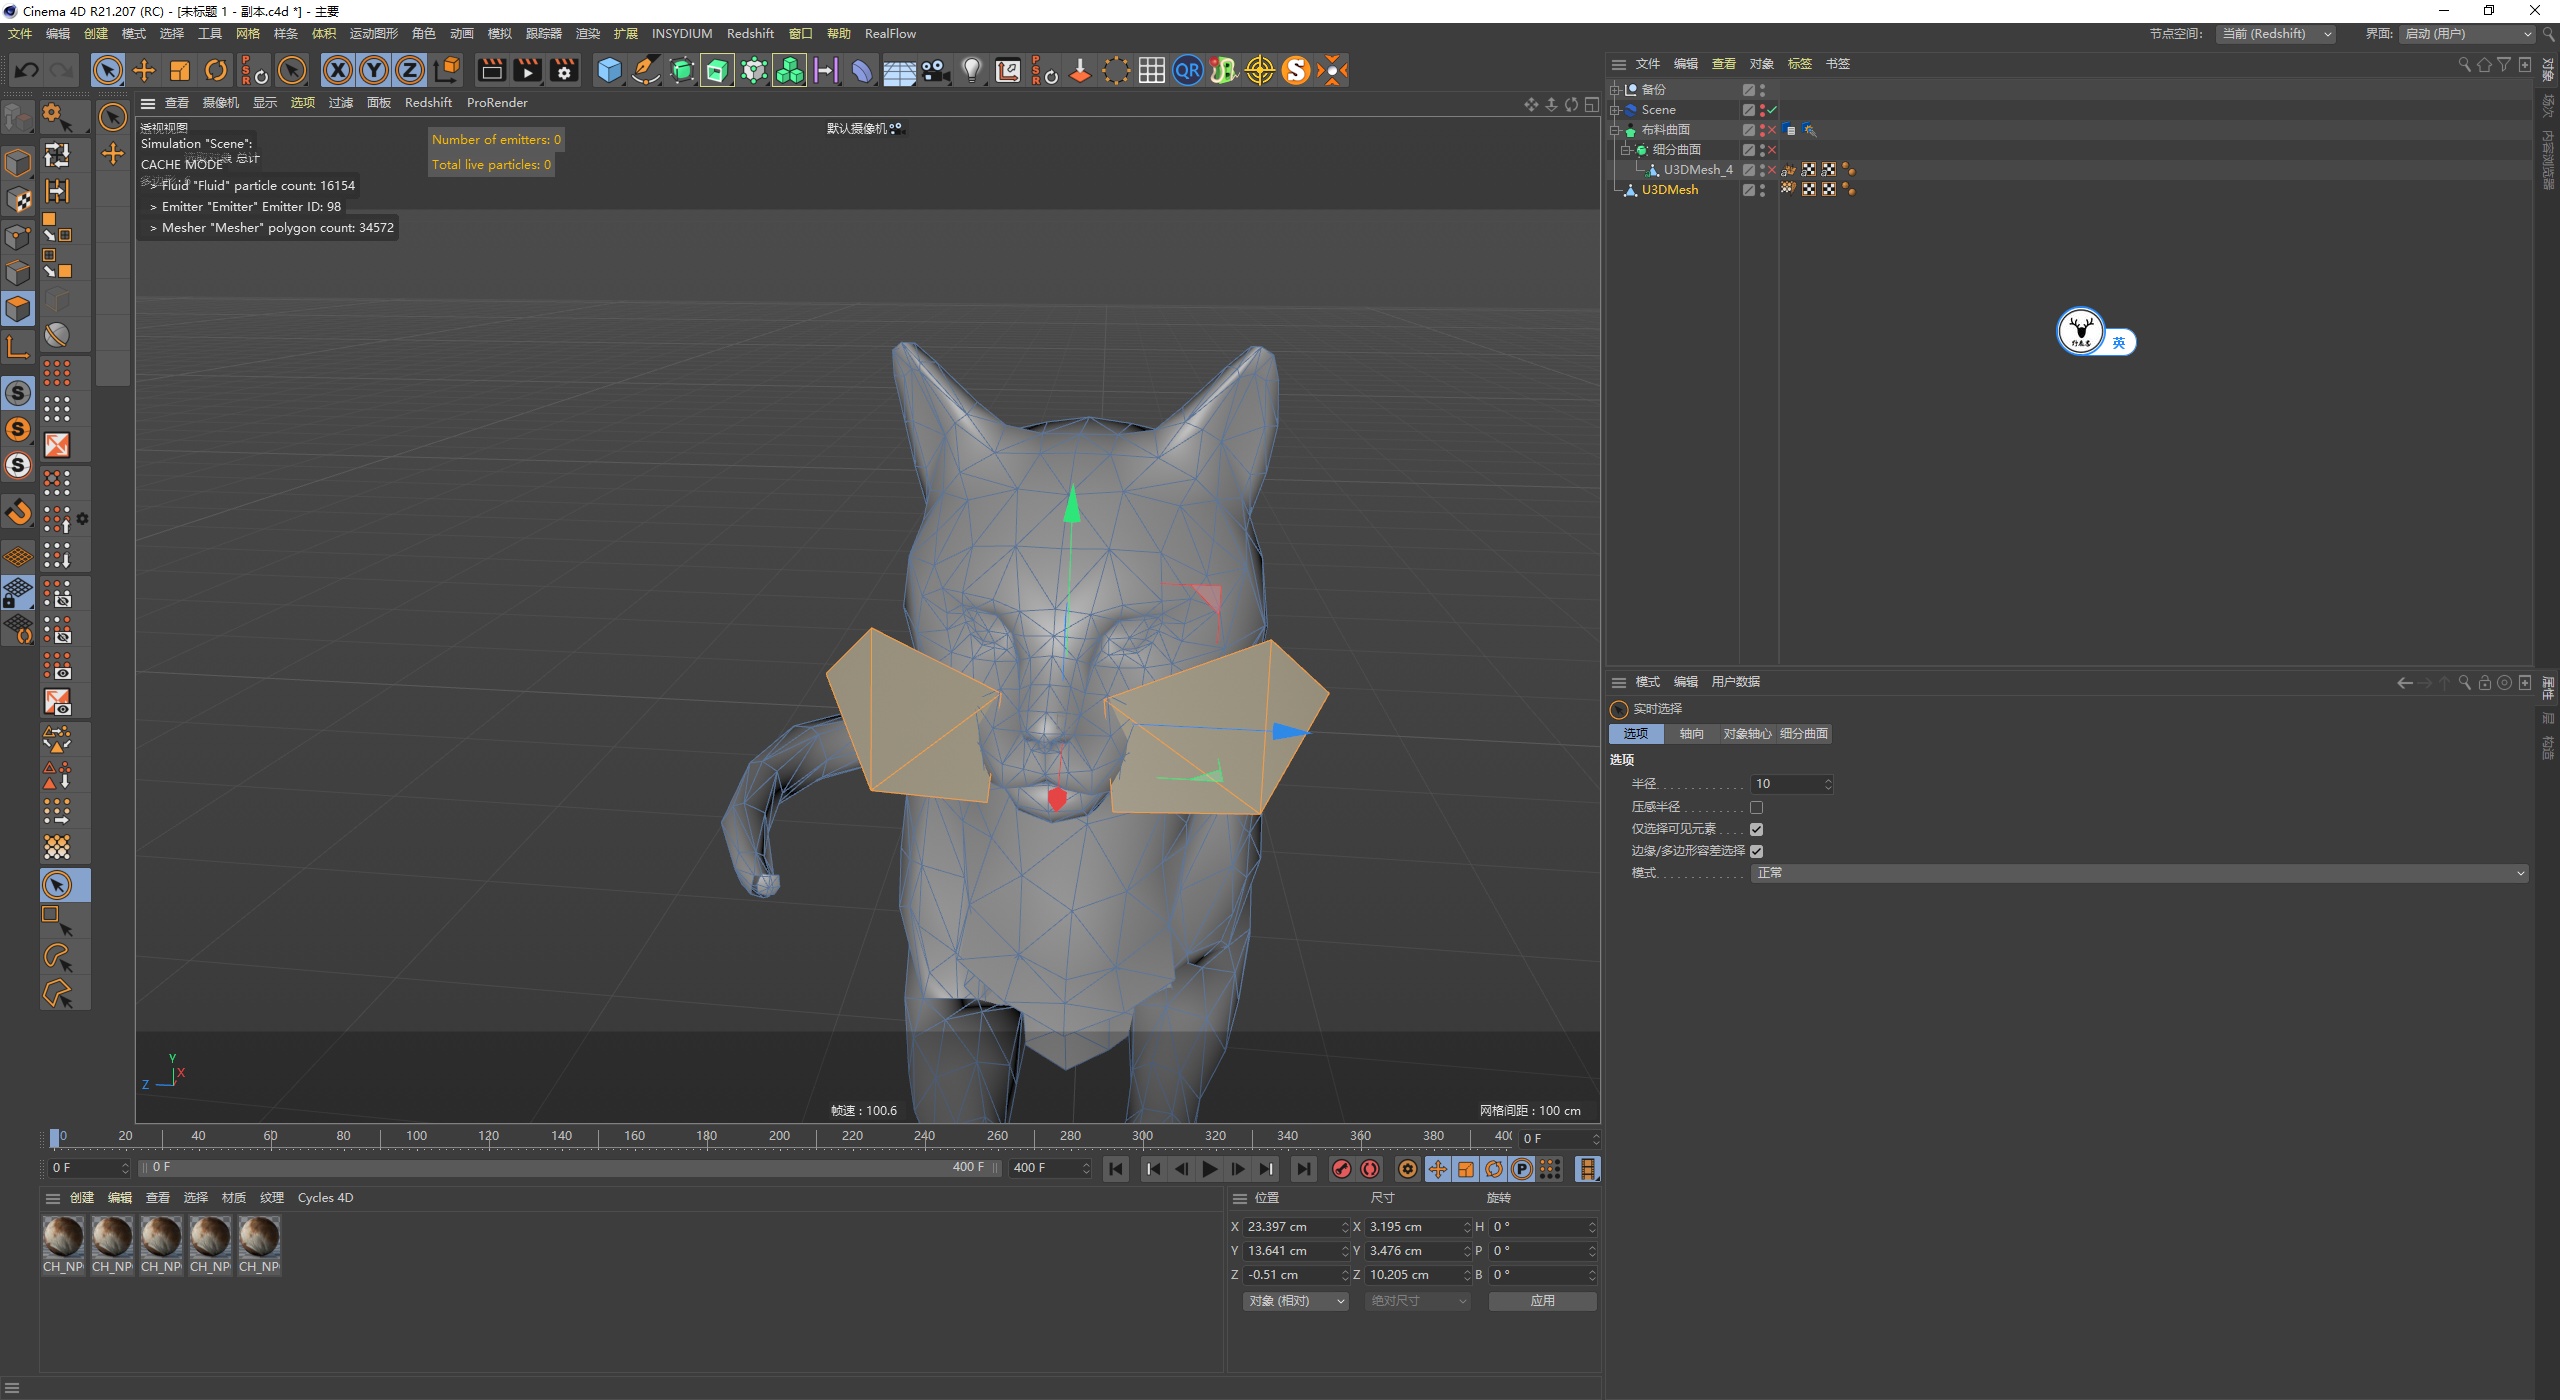2560x1400 pixels.
Task: Click first CH_NP material thumbnail
Action: [63, 1237]
